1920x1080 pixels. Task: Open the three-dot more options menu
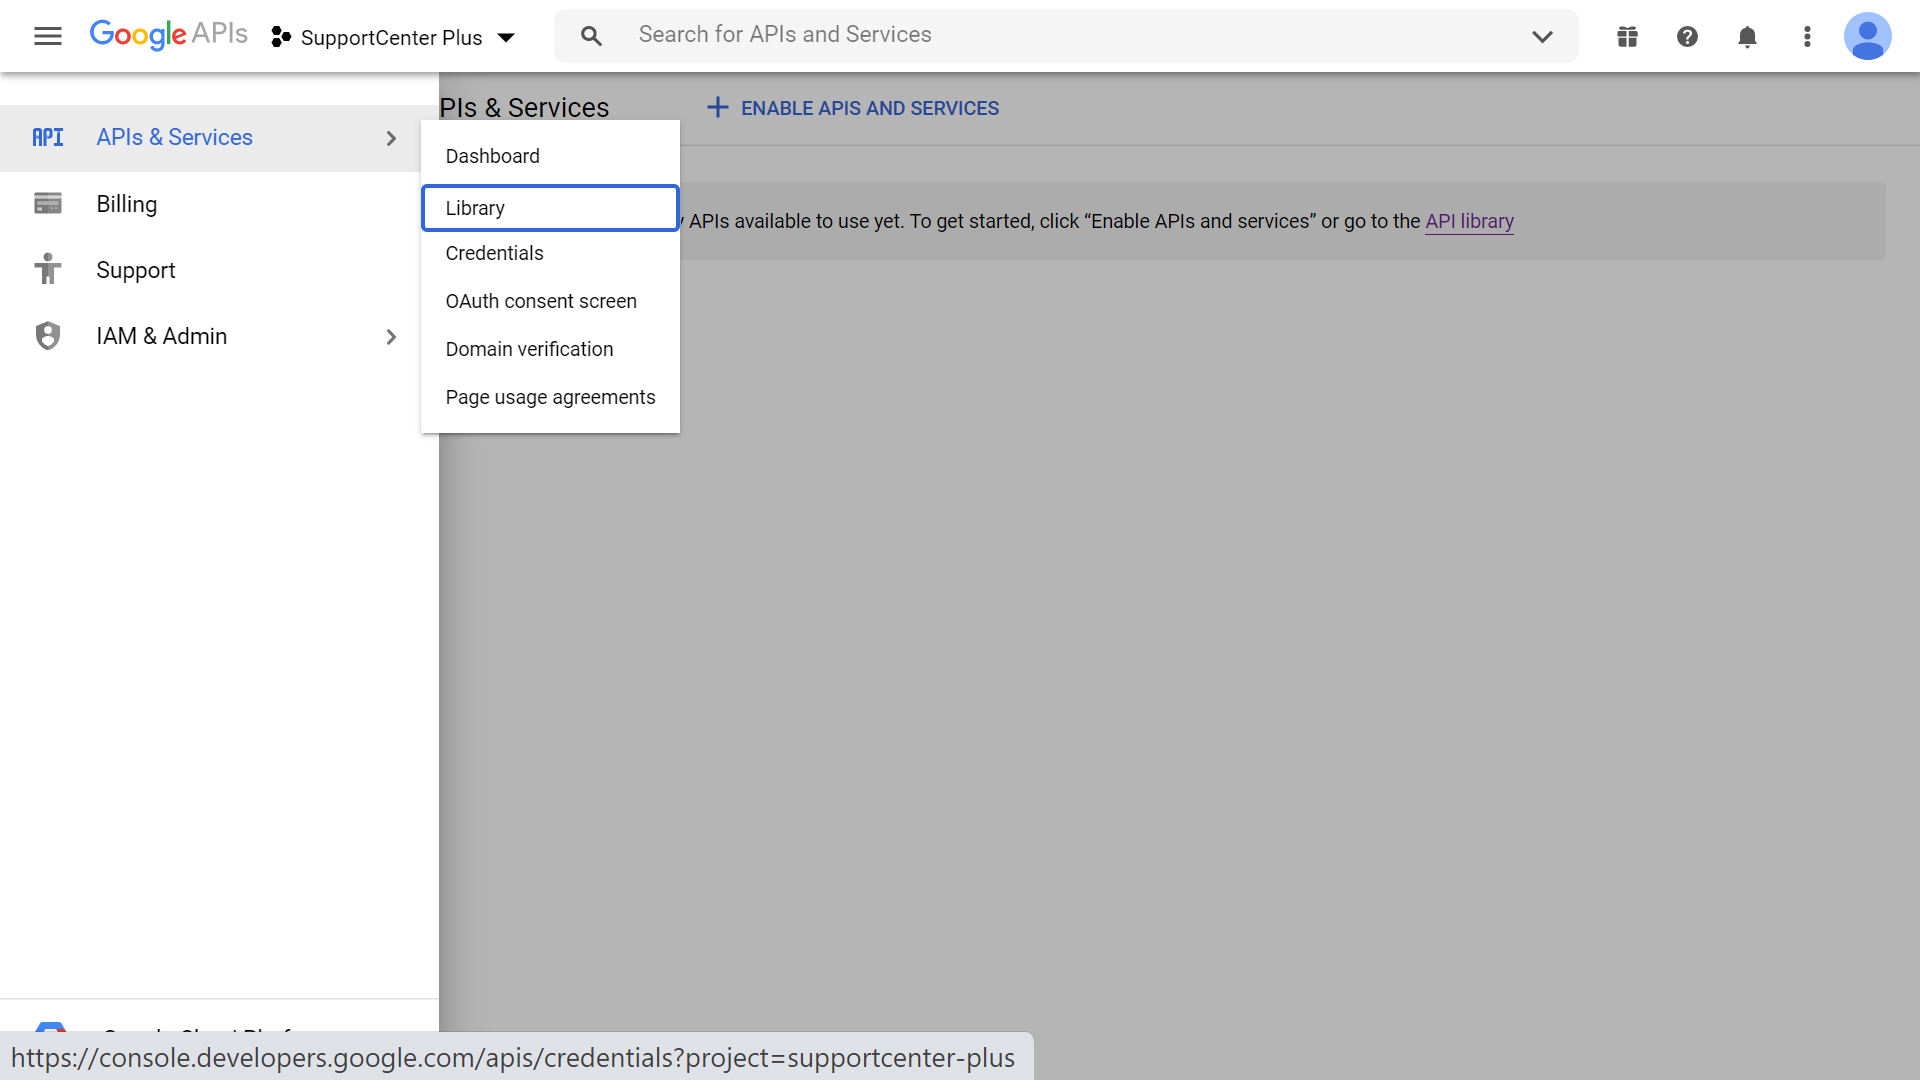1807,37
